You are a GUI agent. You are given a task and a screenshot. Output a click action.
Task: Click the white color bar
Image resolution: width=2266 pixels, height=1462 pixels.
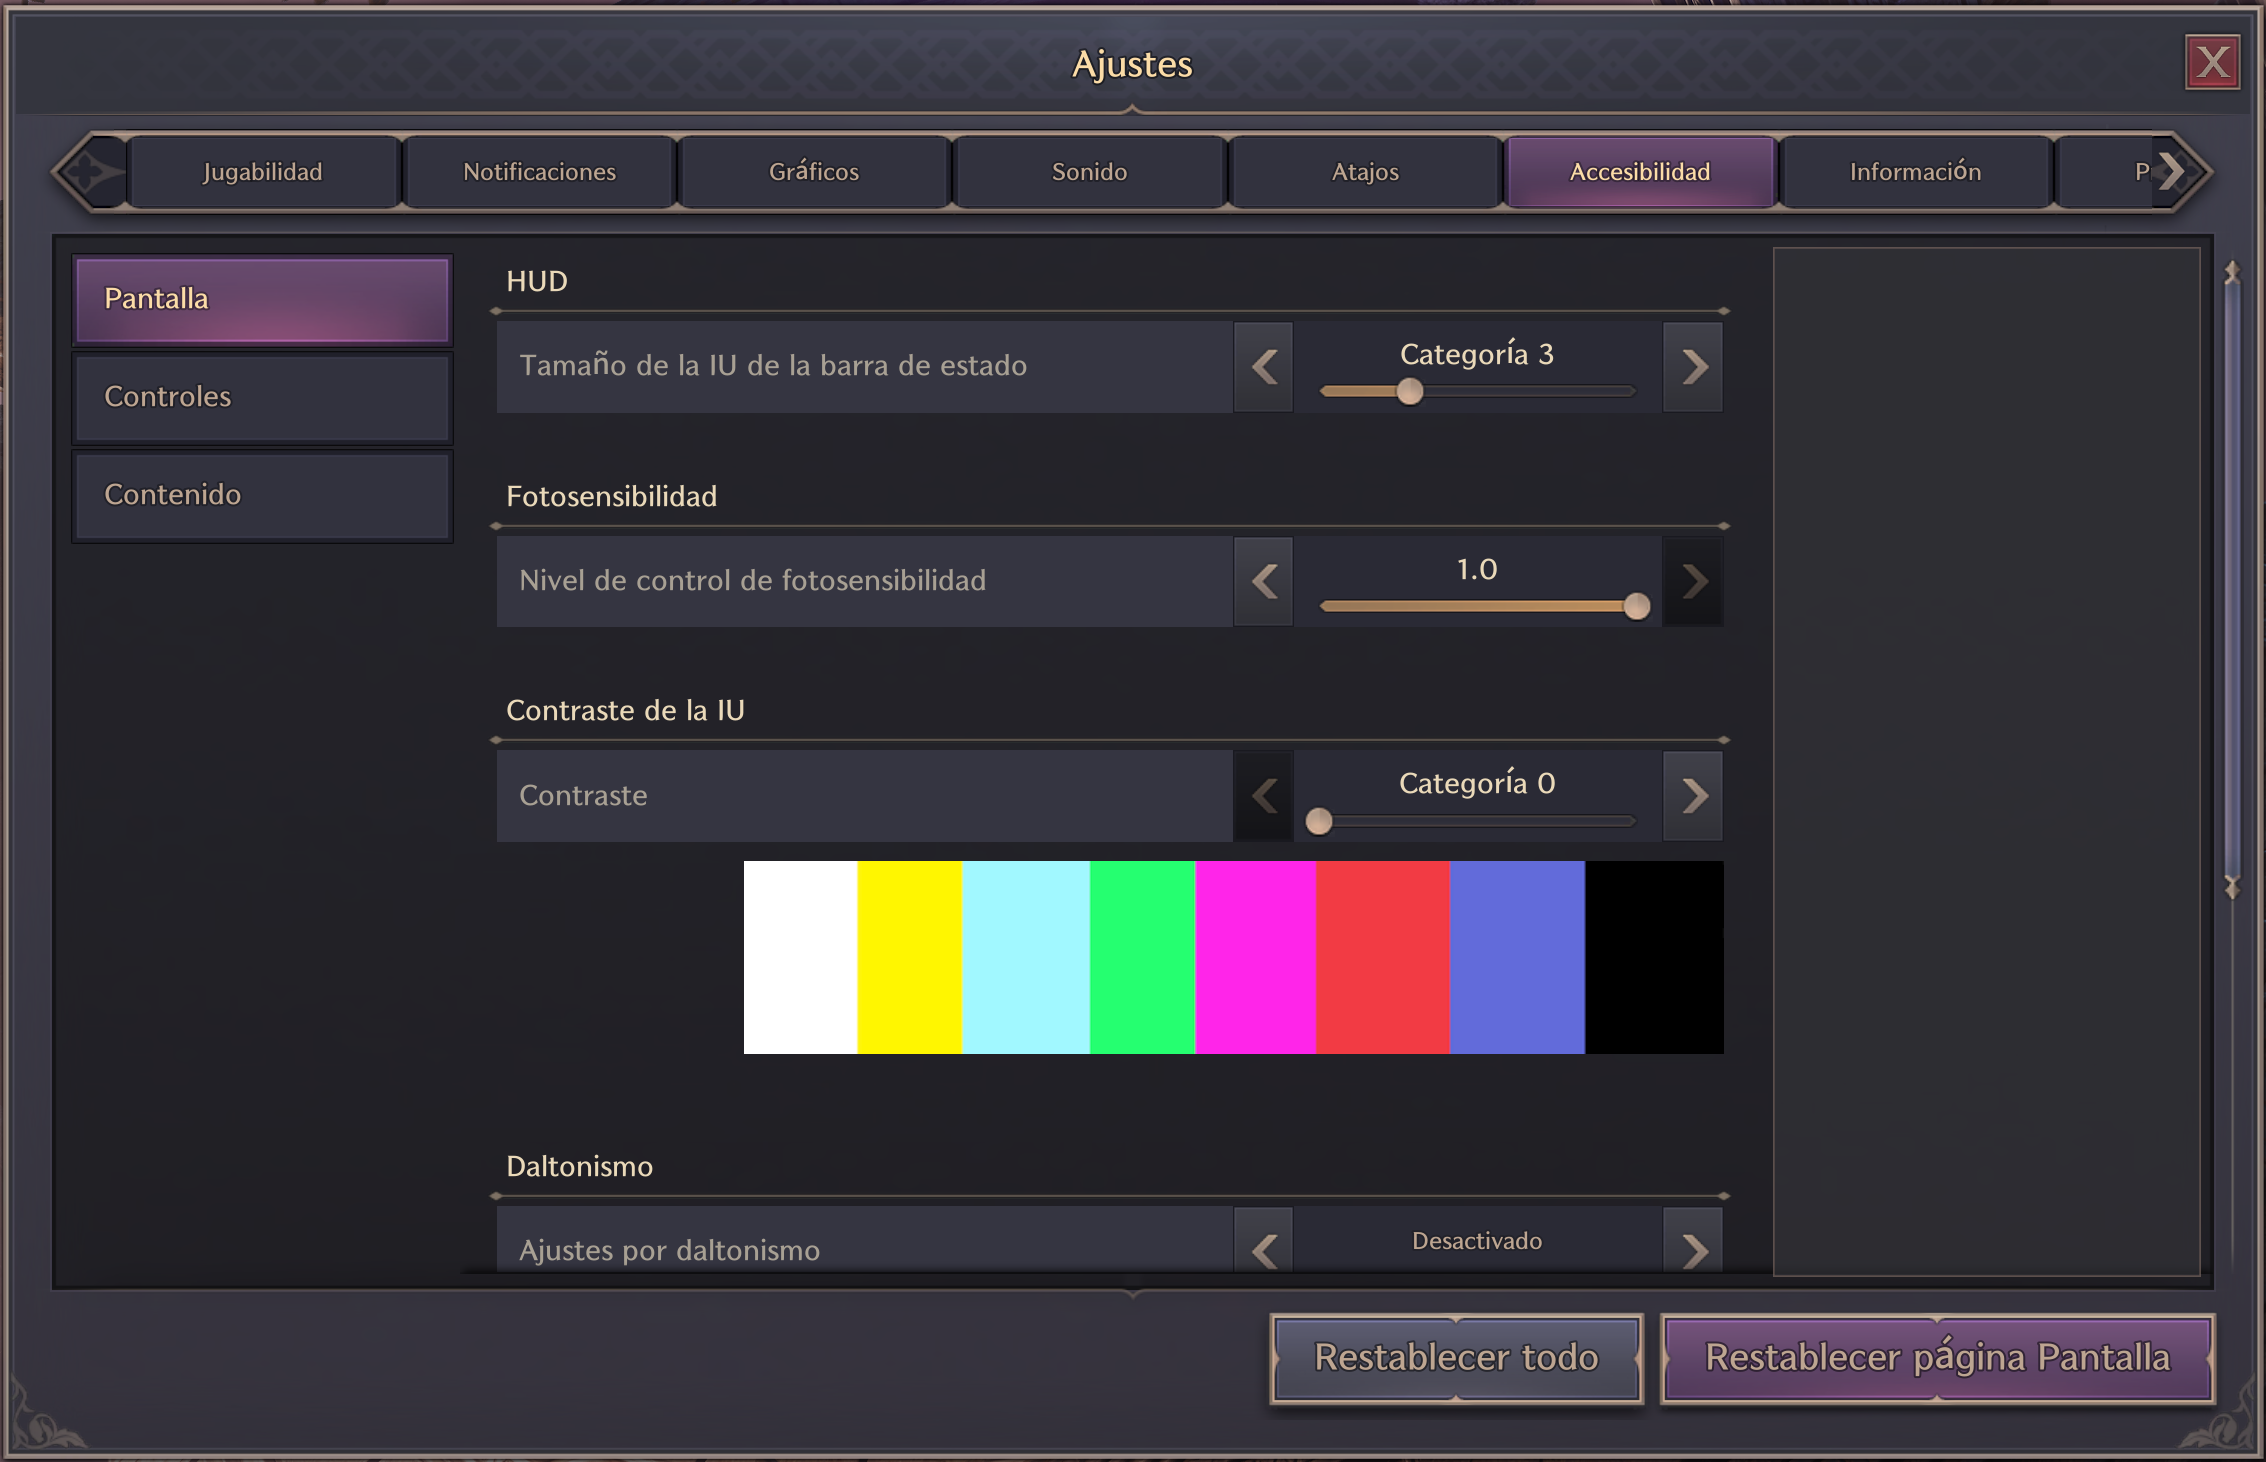800,957
